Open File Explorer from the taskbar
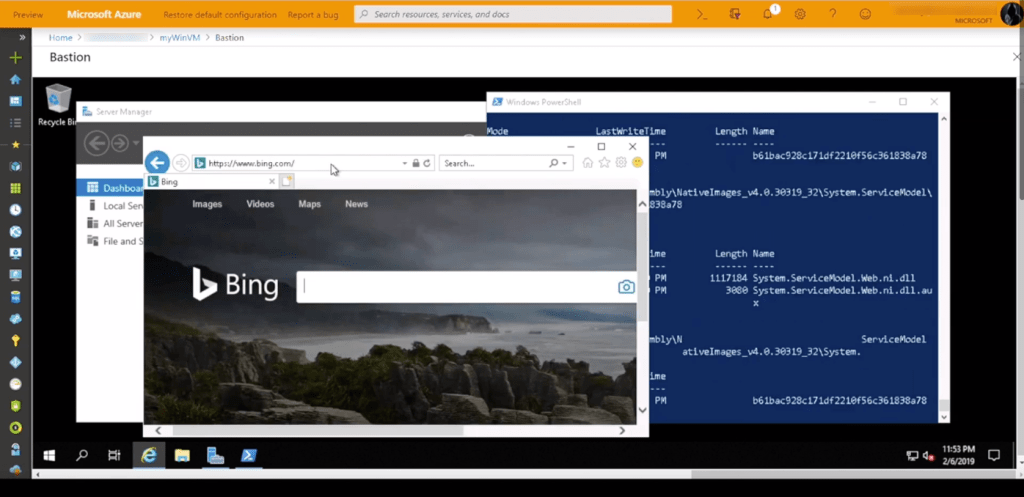1024x497 pixels. click(x=182, y=455)
